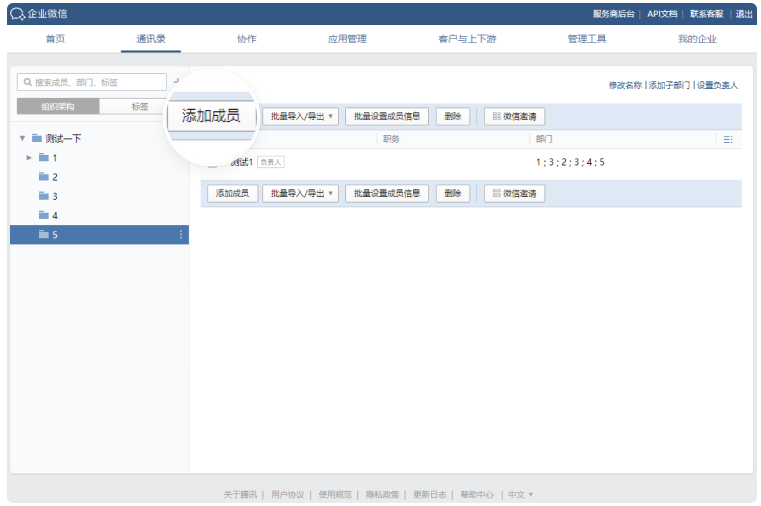761x506 pixels.
Task: Click the folder icon of department 2
Action: point(44,177)
